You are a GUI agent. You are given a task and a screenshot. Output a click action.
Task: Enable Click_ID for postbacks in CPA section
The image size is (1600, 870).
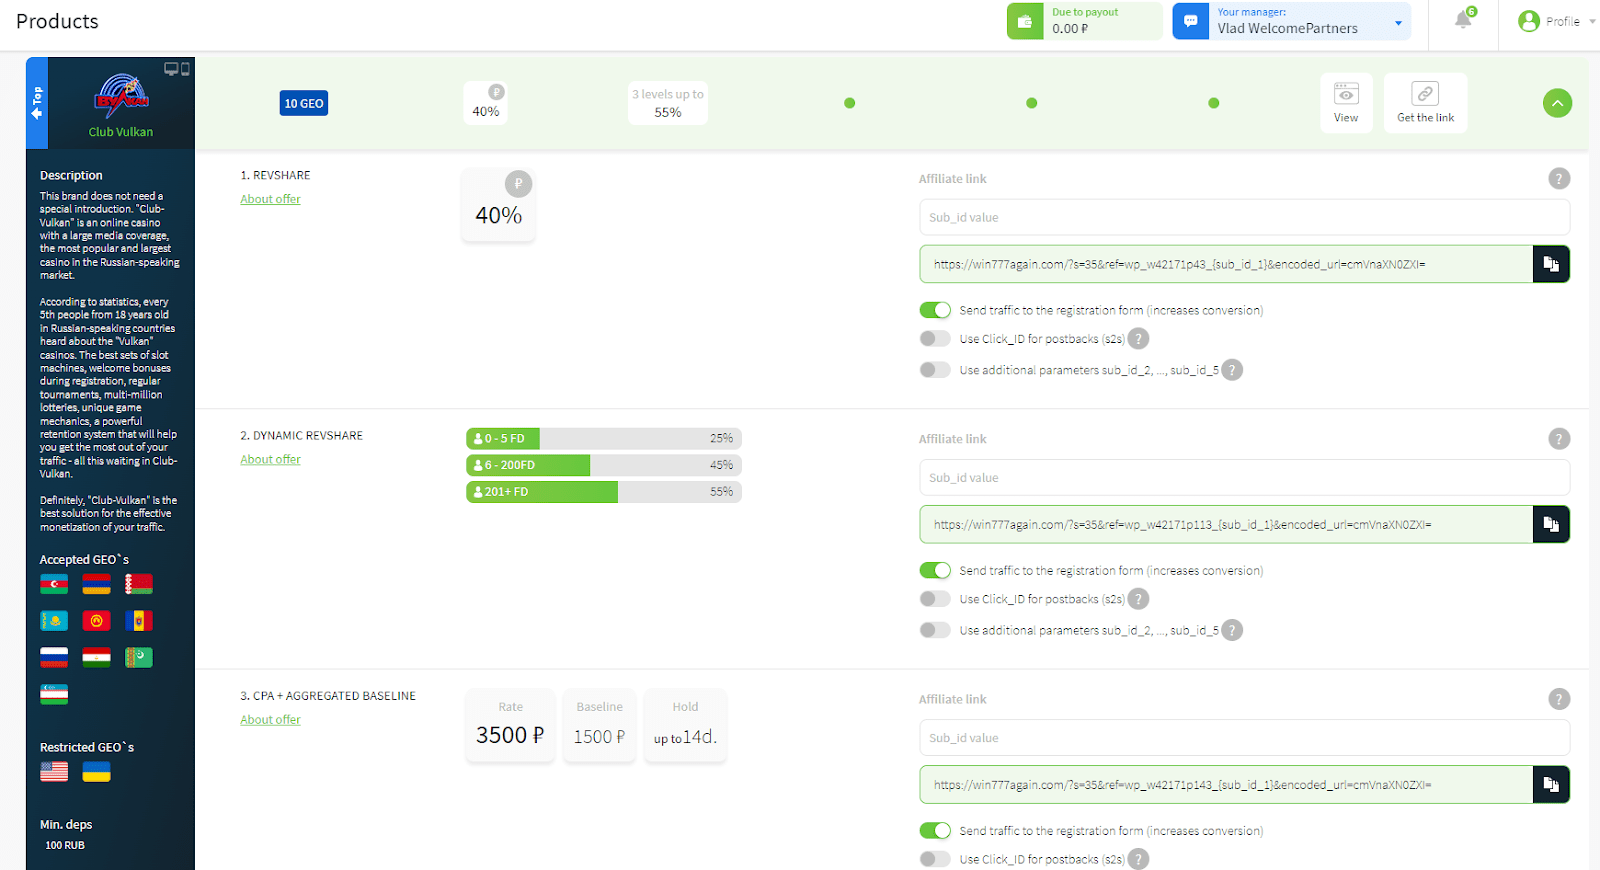tap(935, 859)
